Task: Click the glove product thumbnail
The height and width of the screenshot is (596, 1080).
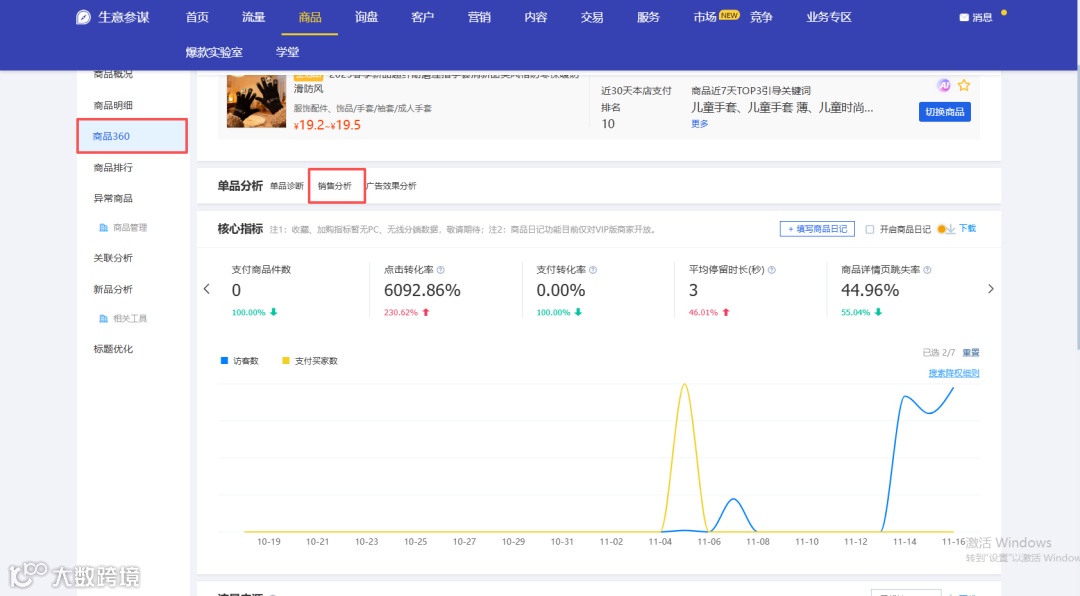Action: click(256, 101)
